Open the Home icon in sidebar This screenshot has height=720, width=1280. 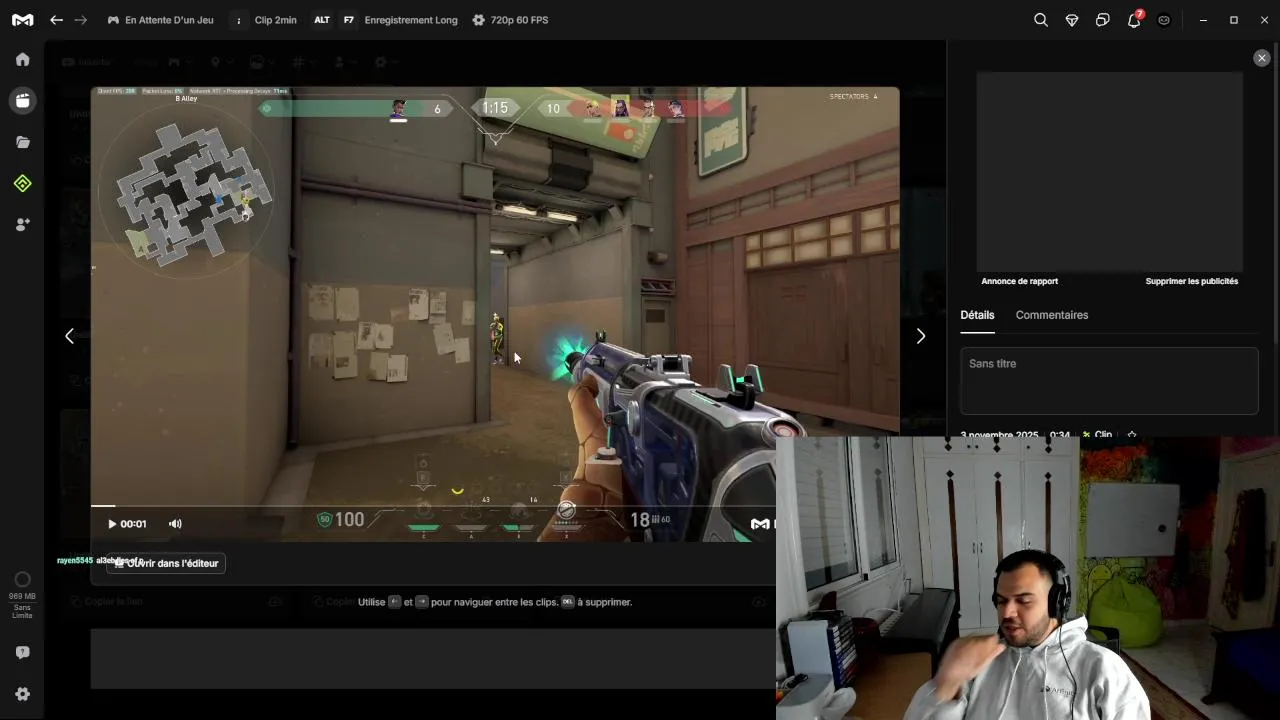pyautogui.click(x=22, y=59)
